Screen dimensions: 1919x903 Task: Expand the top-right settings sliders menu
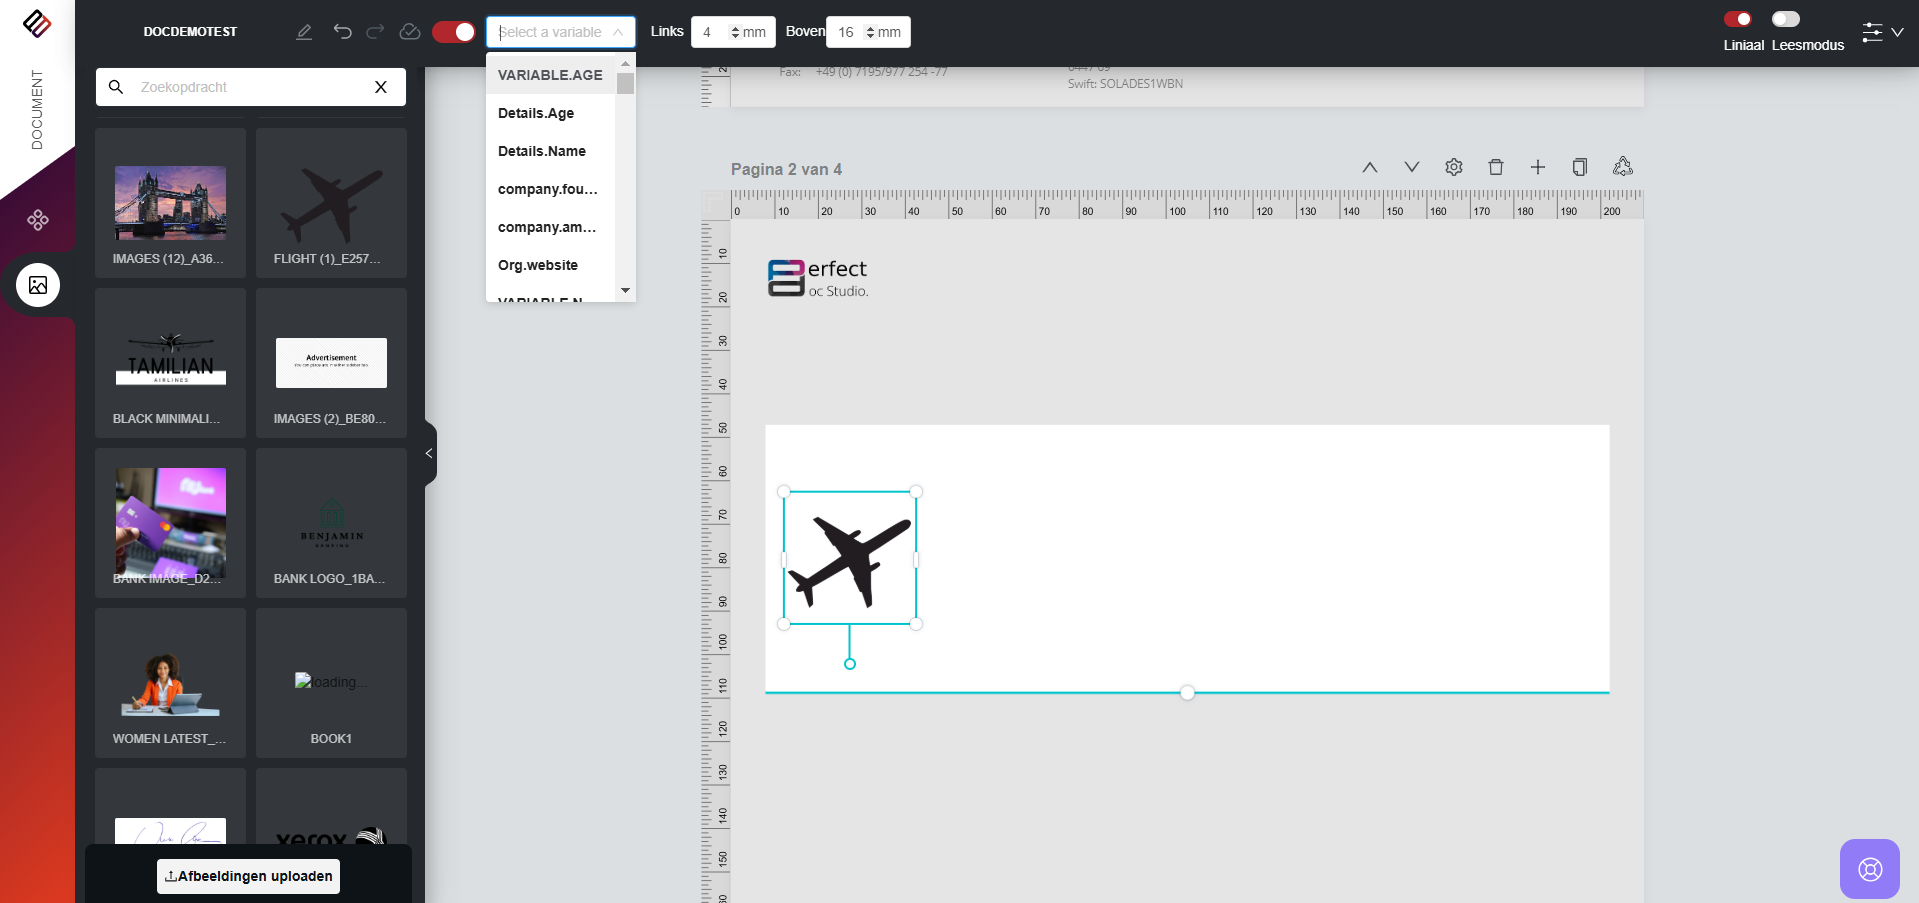[1882, 32]
